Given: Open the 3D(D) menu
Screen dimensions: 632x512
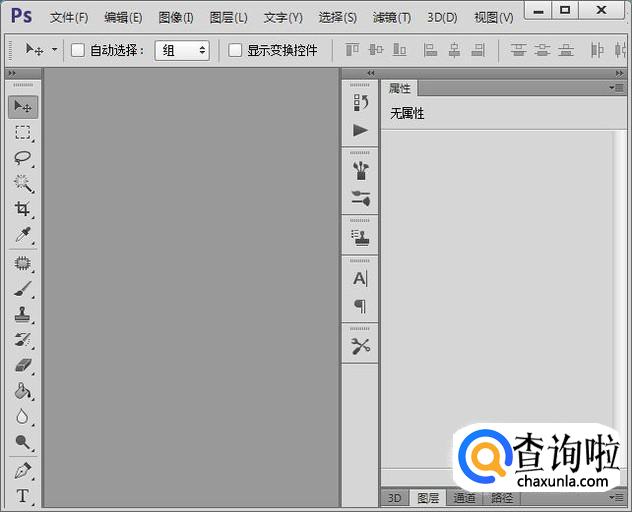Looking at the screenshot, I should (x=442, y=17).
